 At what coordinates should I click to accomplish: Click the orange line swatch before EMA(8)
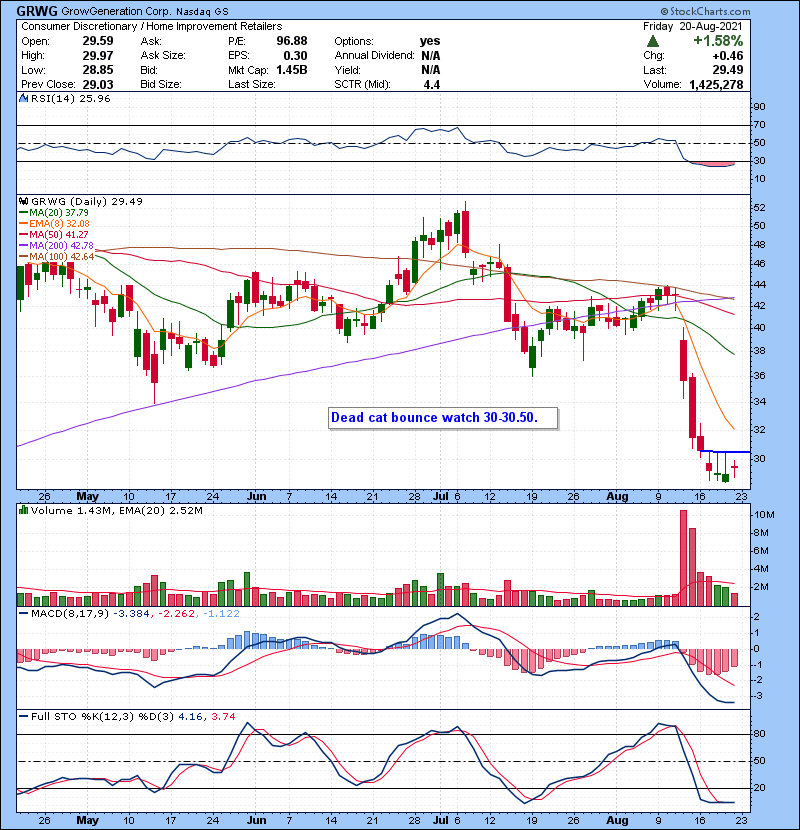(24, 224)
